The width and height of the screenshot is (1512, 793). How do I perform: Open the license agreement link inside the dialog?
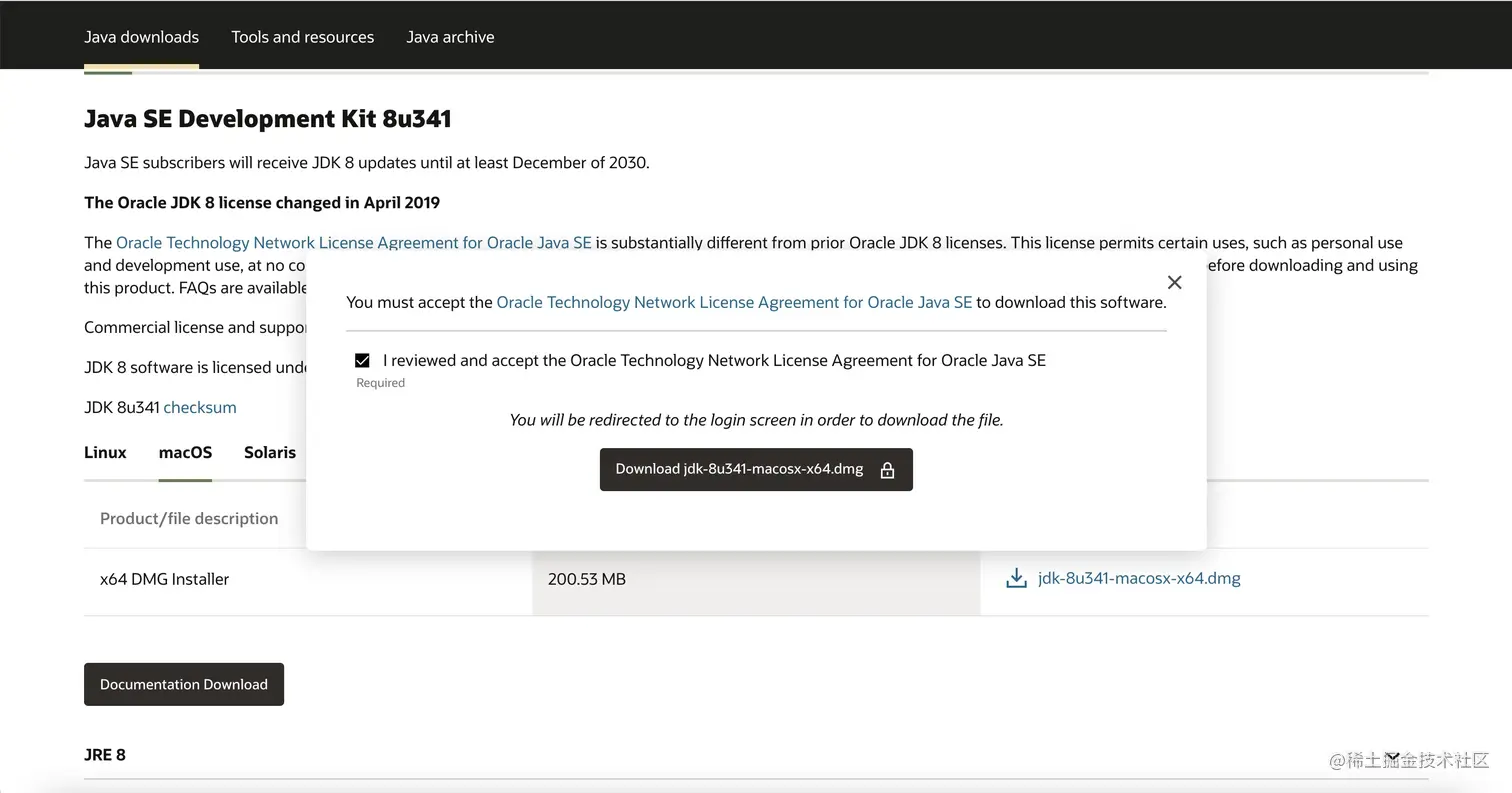coord(734,302)
